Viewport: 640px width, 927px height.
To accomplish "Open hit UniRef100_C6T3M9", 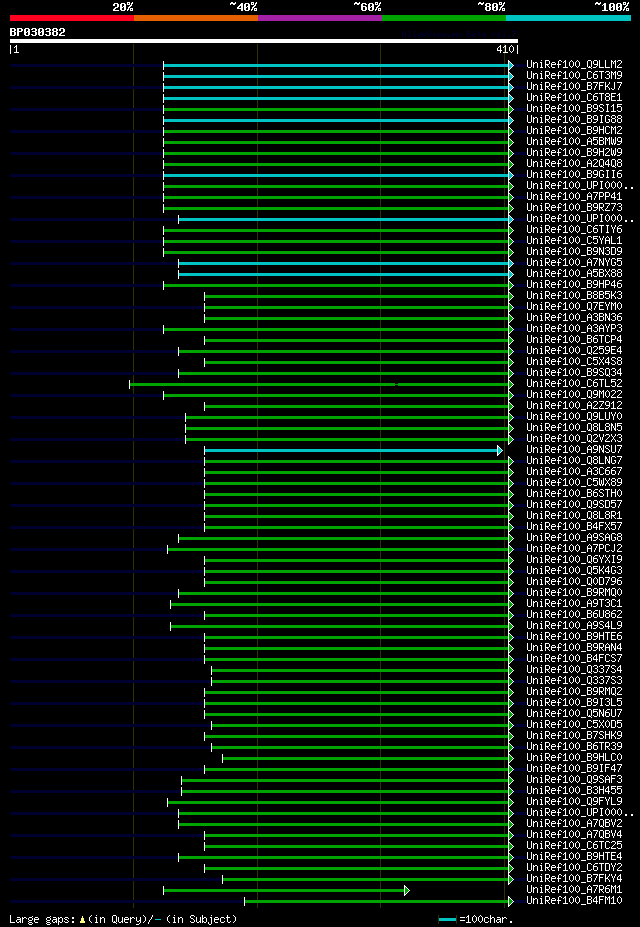I will point(574,75).
